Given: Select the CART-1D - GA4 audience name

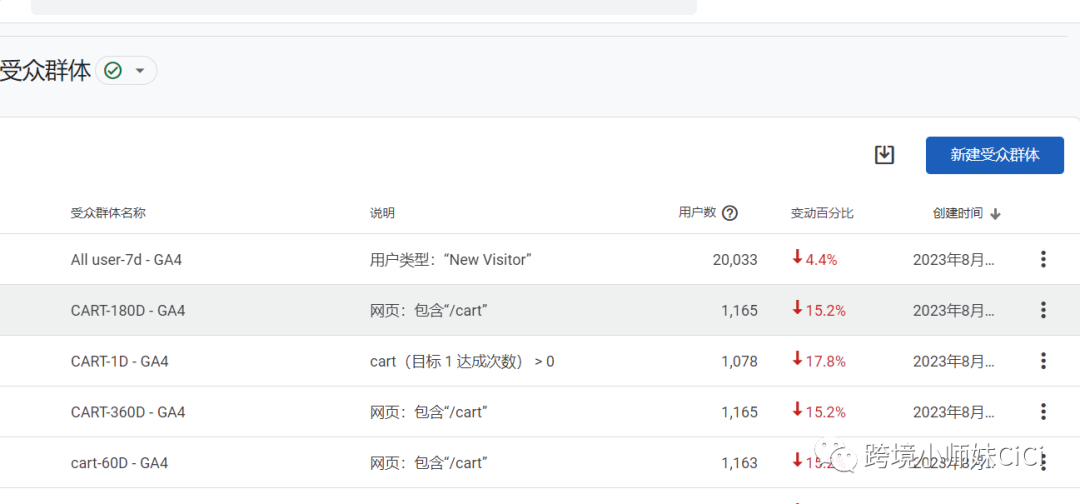Looking at the screenshot, I should click(119, 361).
